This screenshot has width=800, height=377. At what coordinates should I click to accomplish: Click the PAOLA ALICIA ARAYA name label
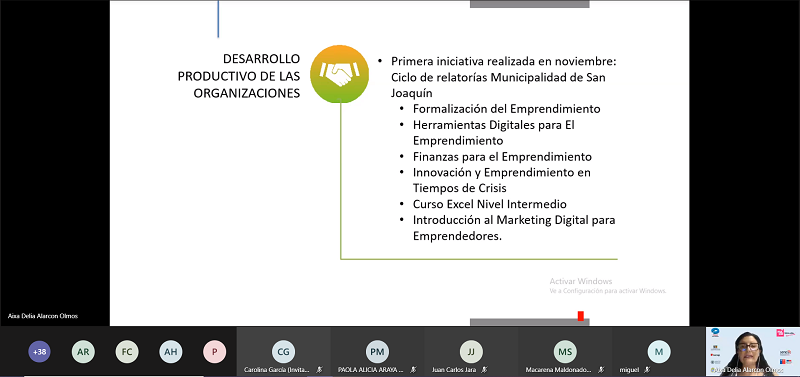tap(371, 370)
